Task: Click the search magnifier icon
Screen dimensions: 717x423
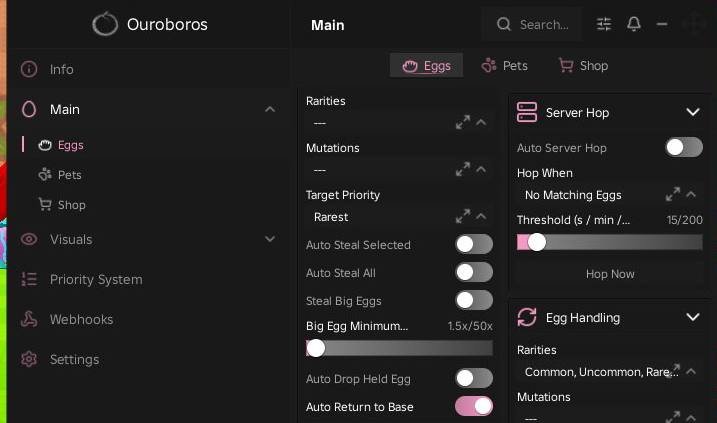Action: [x=503, y=24]
